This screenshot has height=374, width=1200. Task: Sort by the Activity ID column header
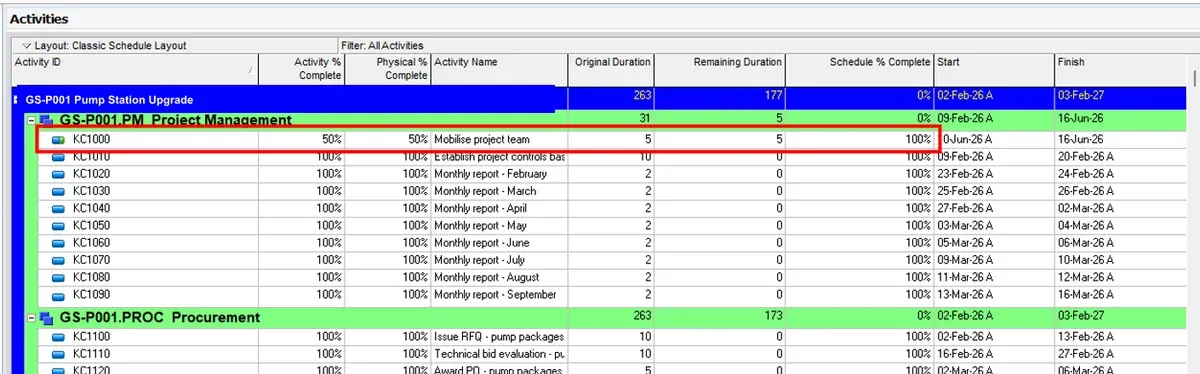click(x=134, y=69)
